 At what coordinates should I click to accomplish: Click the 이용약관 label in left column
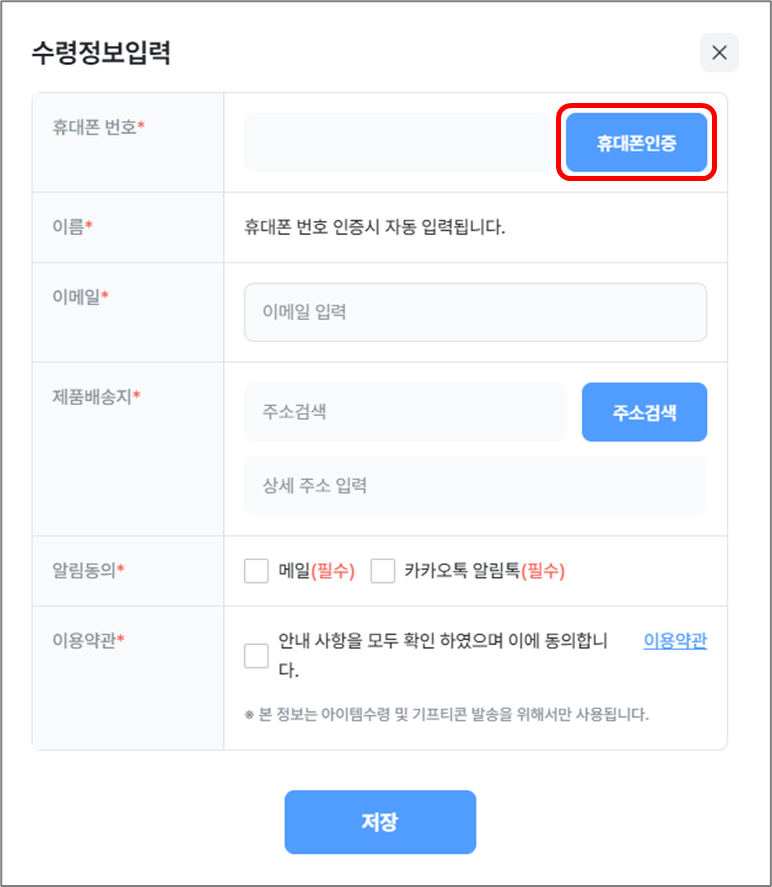tap(88, 640)
